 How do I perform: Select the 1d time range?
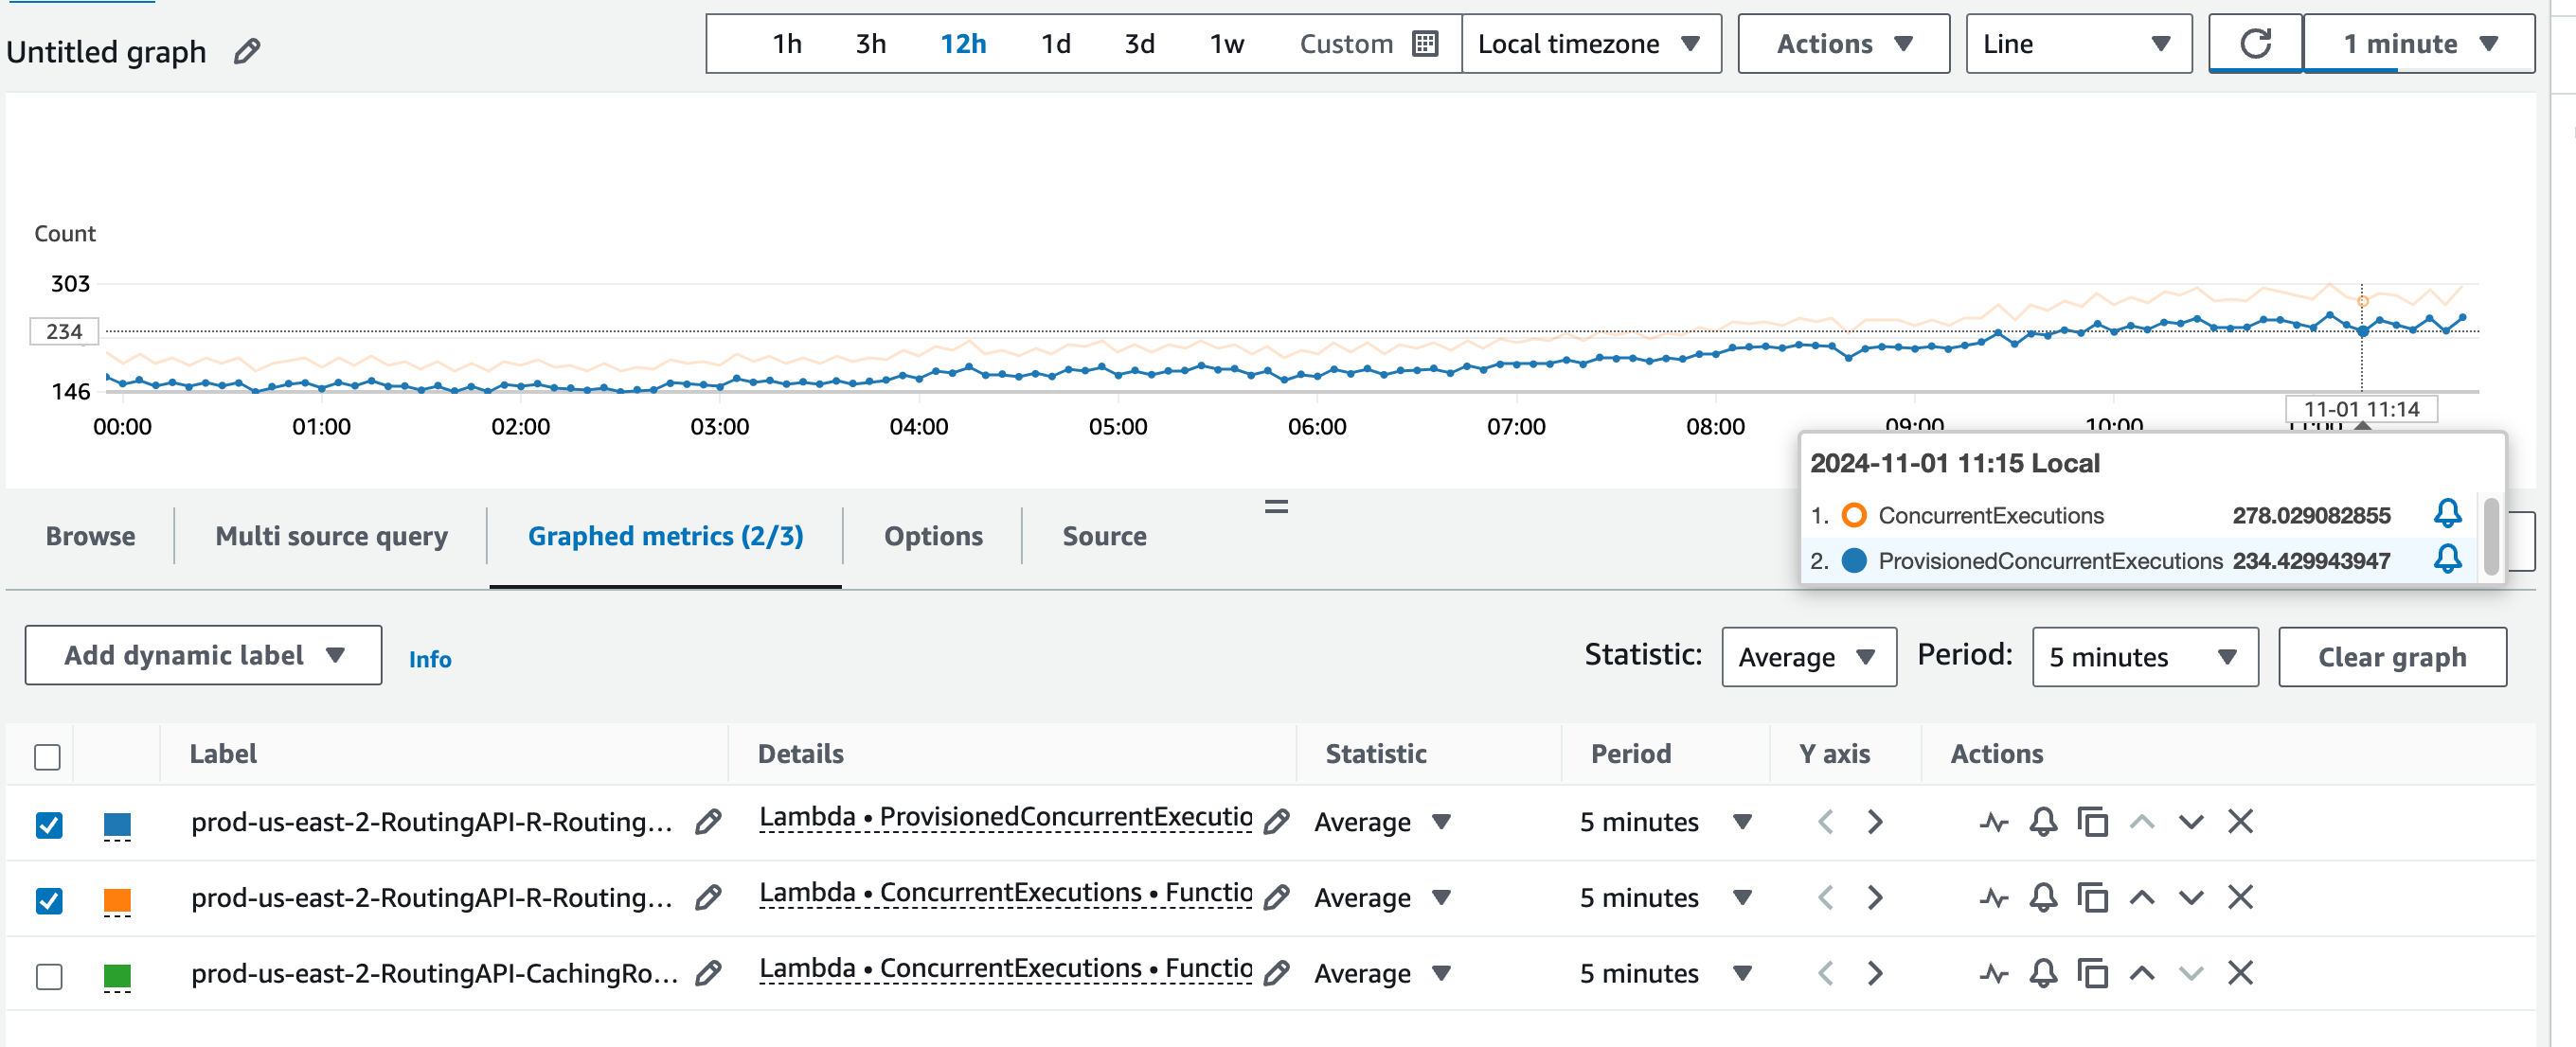(1055, 44)
